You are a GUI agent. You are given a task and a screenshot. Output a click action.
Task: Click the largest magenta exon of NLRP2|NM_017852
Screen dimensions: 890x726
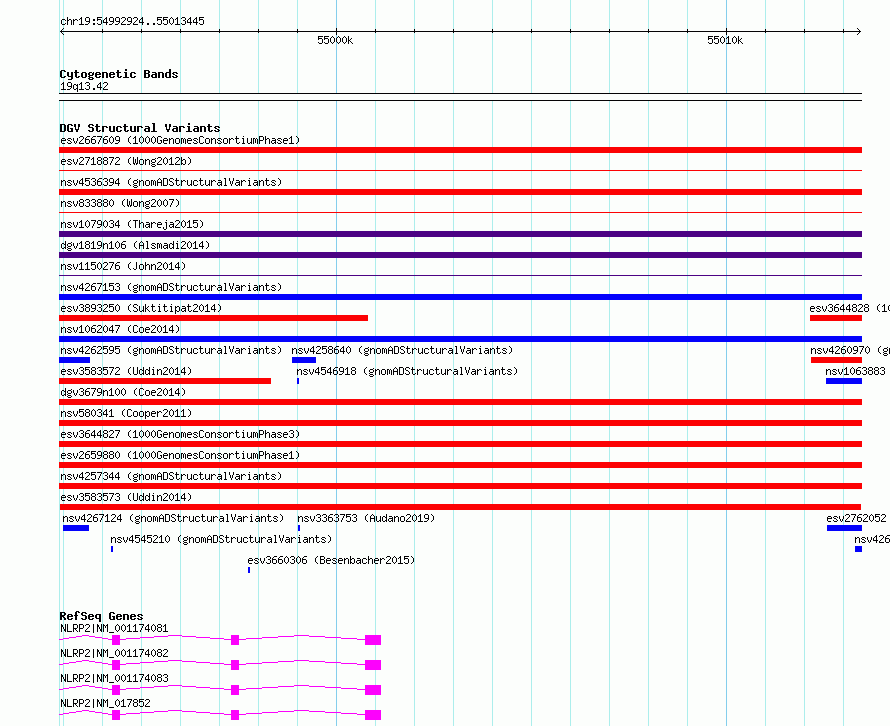coord(373,715)
